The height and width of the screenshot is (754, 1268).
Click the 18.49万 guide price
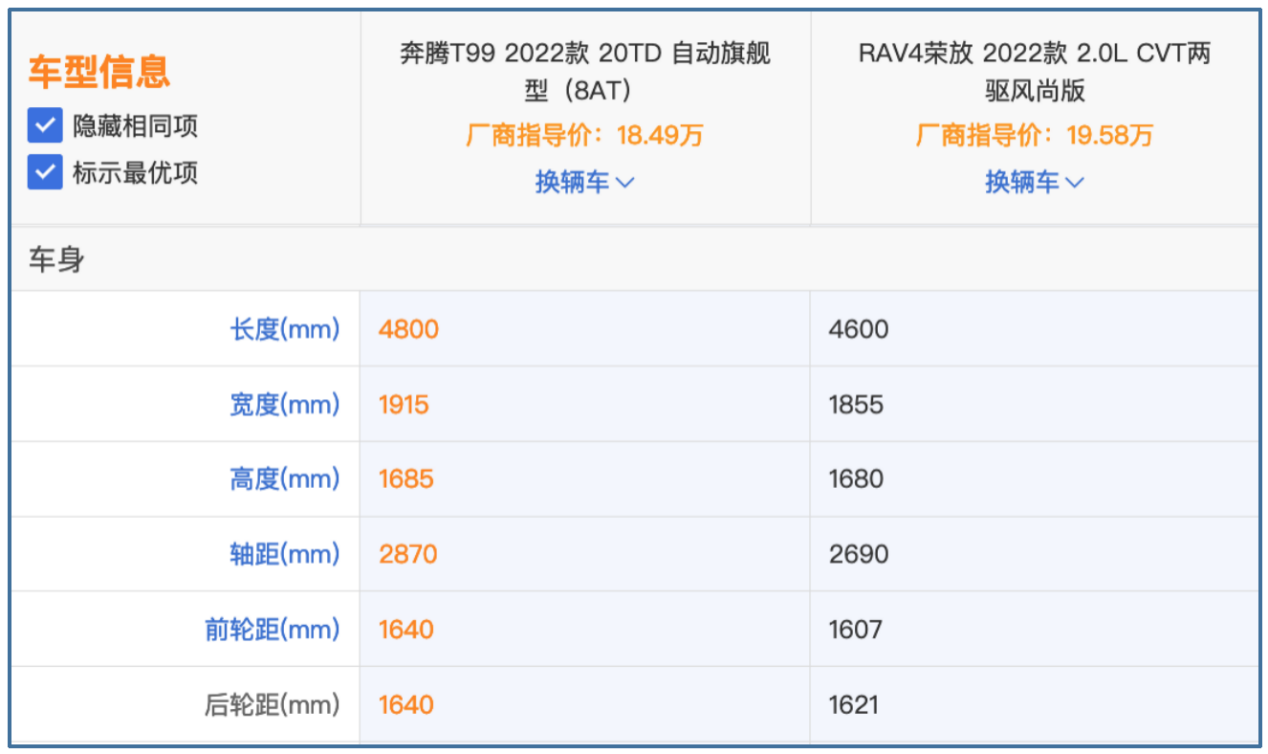660,135
